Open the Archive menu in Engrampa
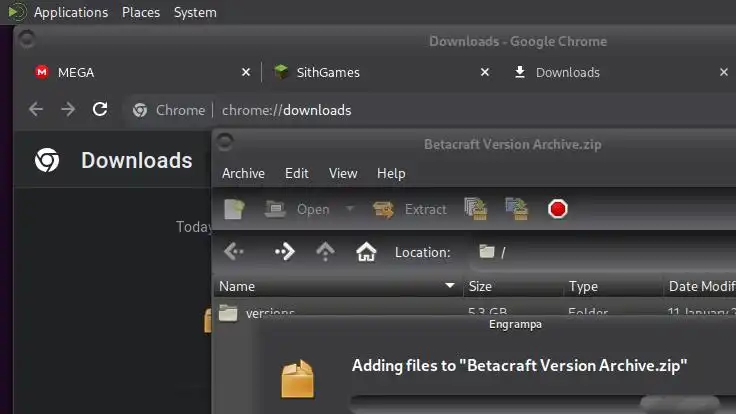The height and width of the screenshot is (414, 736). point(243,173)
